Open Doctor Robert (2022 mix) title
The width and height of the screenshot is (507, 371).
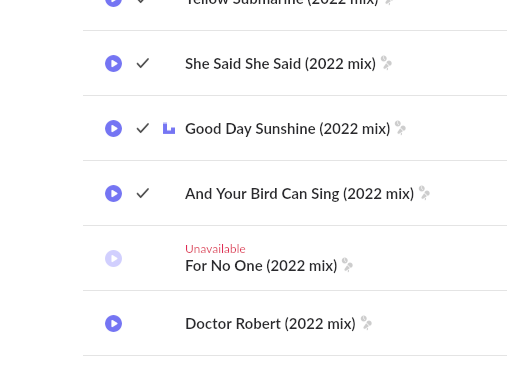270,324
